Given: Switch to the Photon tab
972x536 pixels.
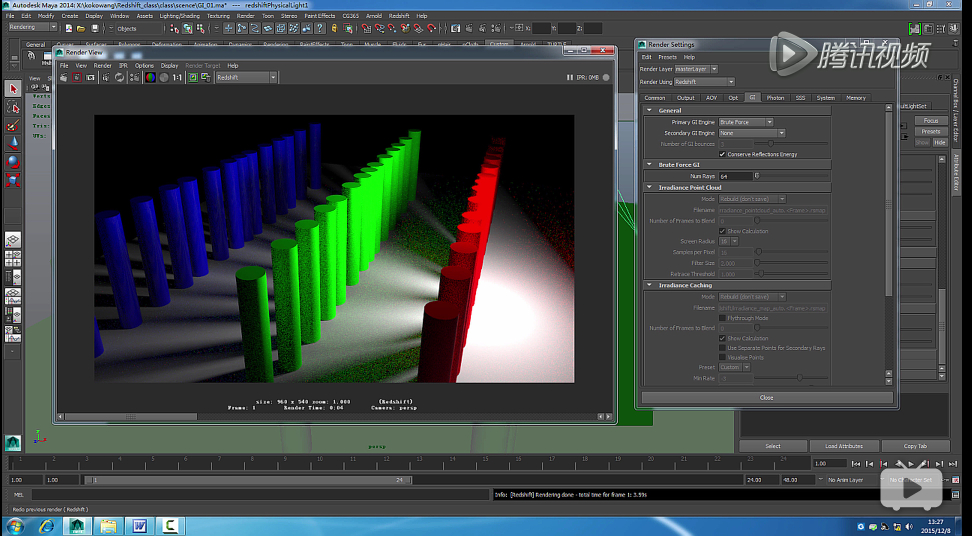Looking at the screenshot, I should [775, 98].
